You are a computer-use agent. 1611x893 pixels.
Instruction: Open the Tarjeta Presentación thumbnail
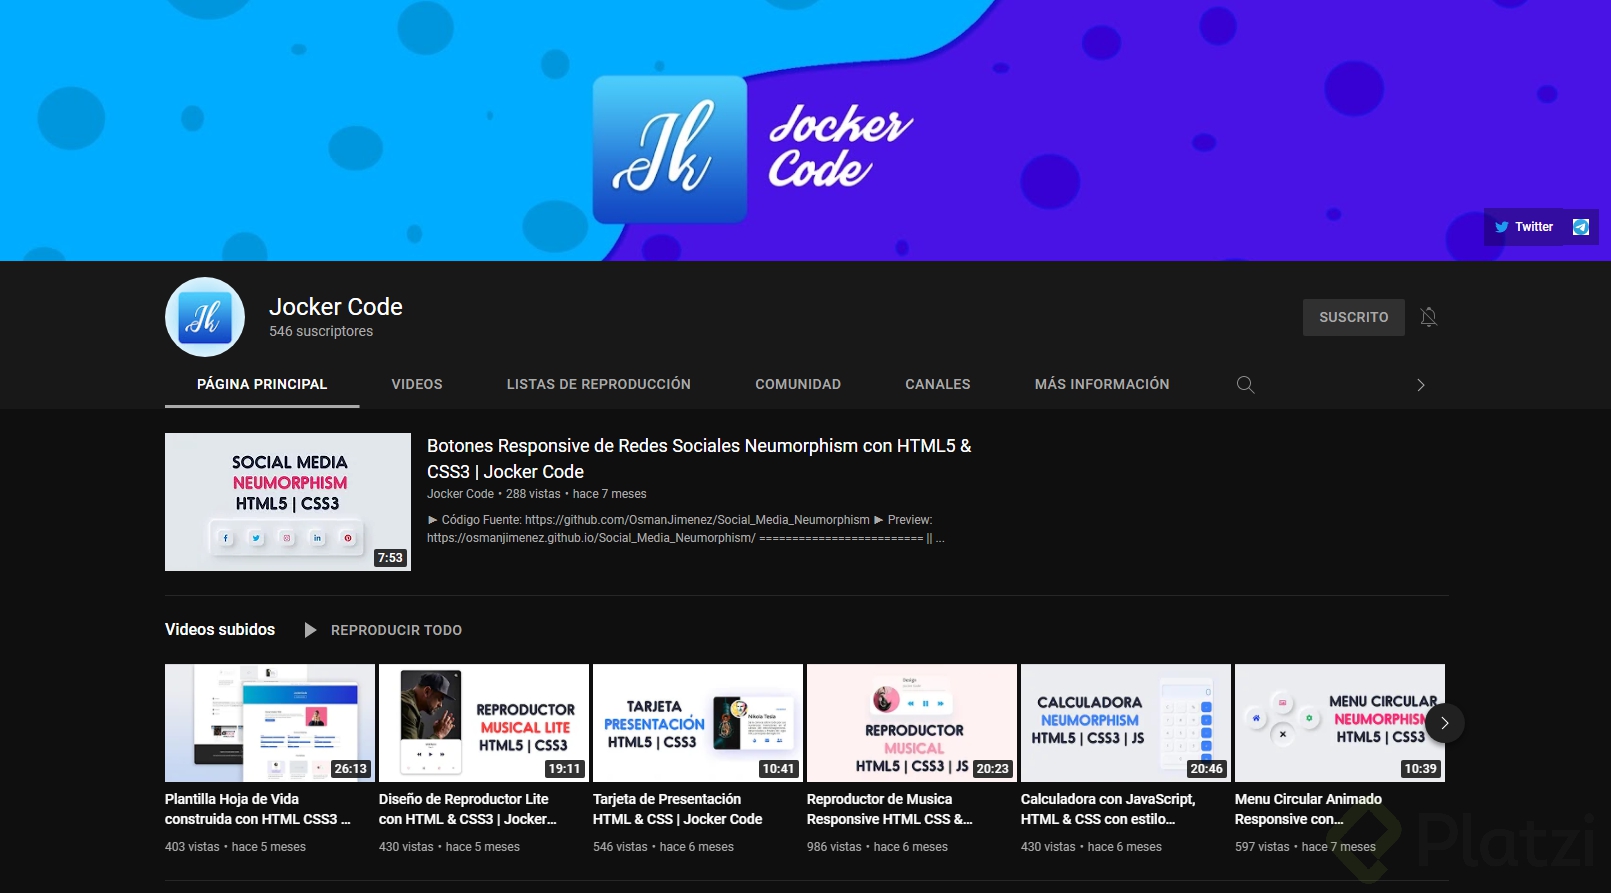click(x=698, y=723)
